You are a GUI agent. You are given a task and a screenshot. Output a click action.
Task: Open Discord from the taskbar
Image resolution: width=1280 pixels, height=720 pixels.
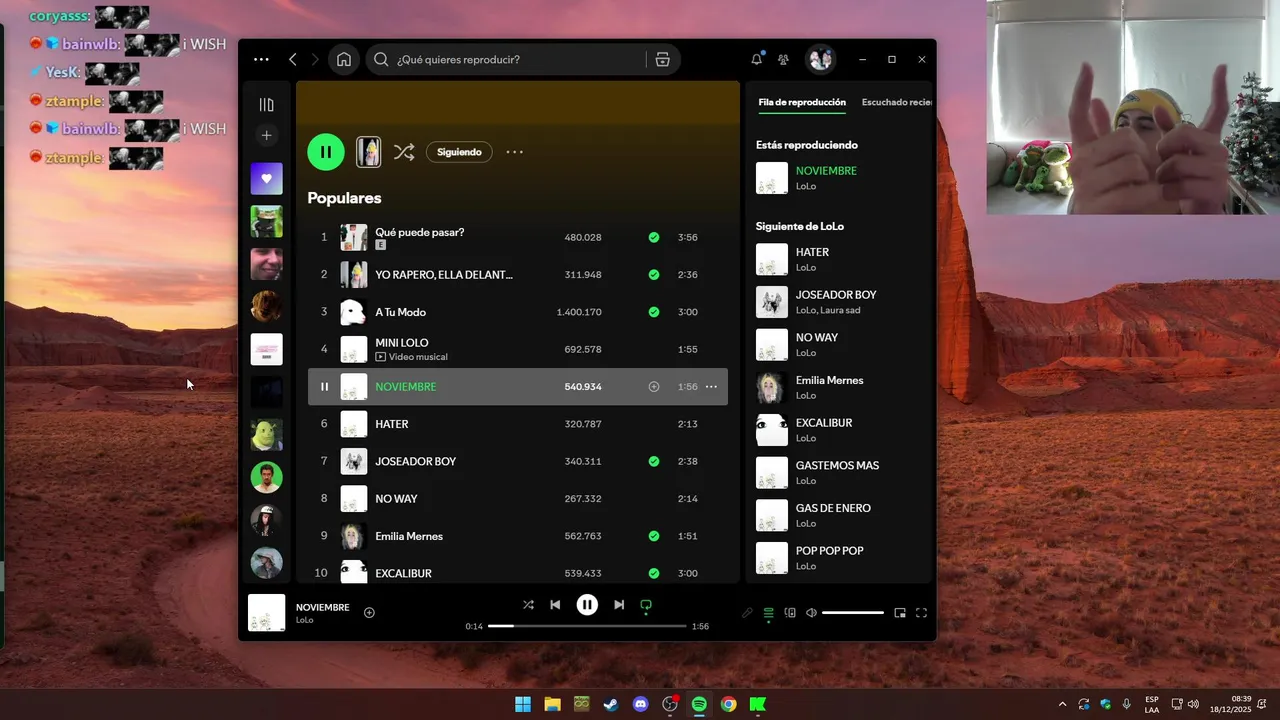(x=641, y=704)
